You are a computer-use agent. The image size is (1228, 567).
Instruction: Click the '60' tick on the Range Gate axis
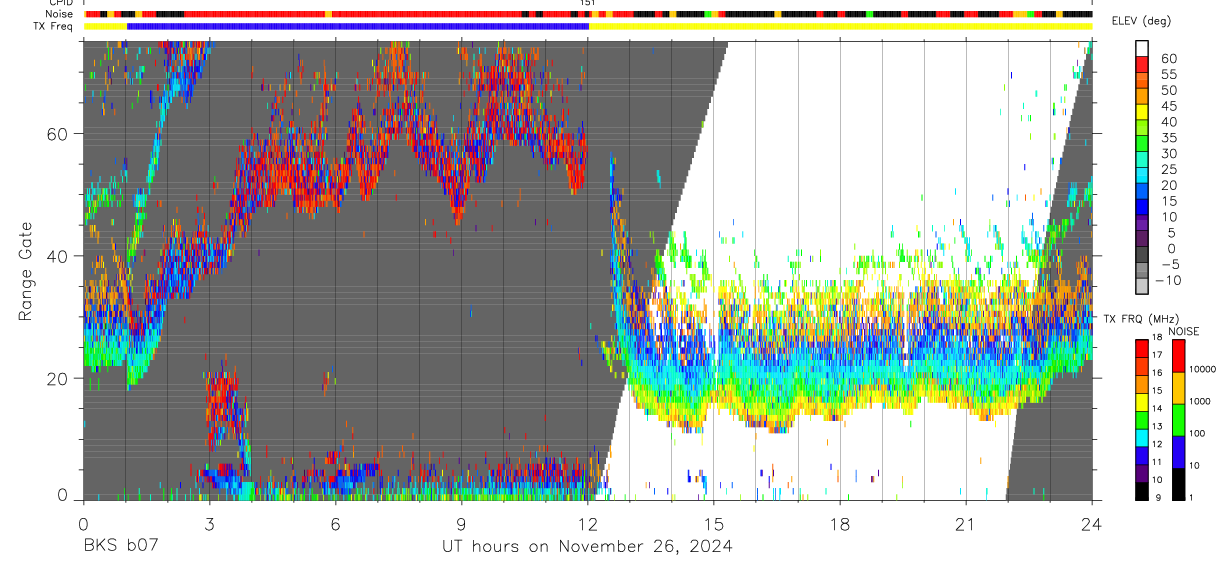60,134
